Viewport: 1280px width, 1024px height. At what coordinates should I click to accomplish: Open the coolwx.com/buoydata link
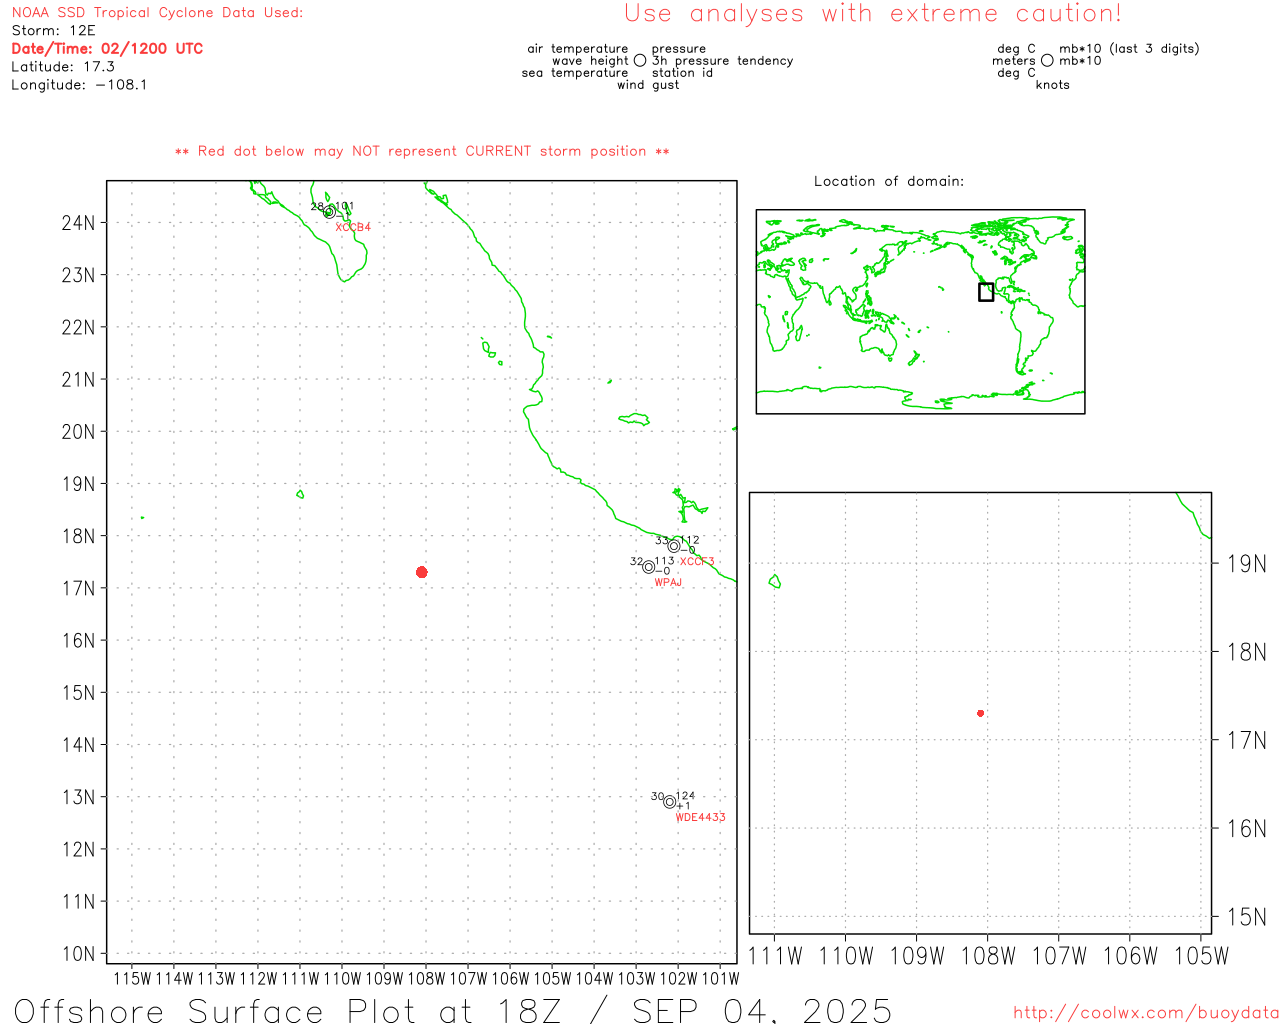[x=1146, y=1012]
